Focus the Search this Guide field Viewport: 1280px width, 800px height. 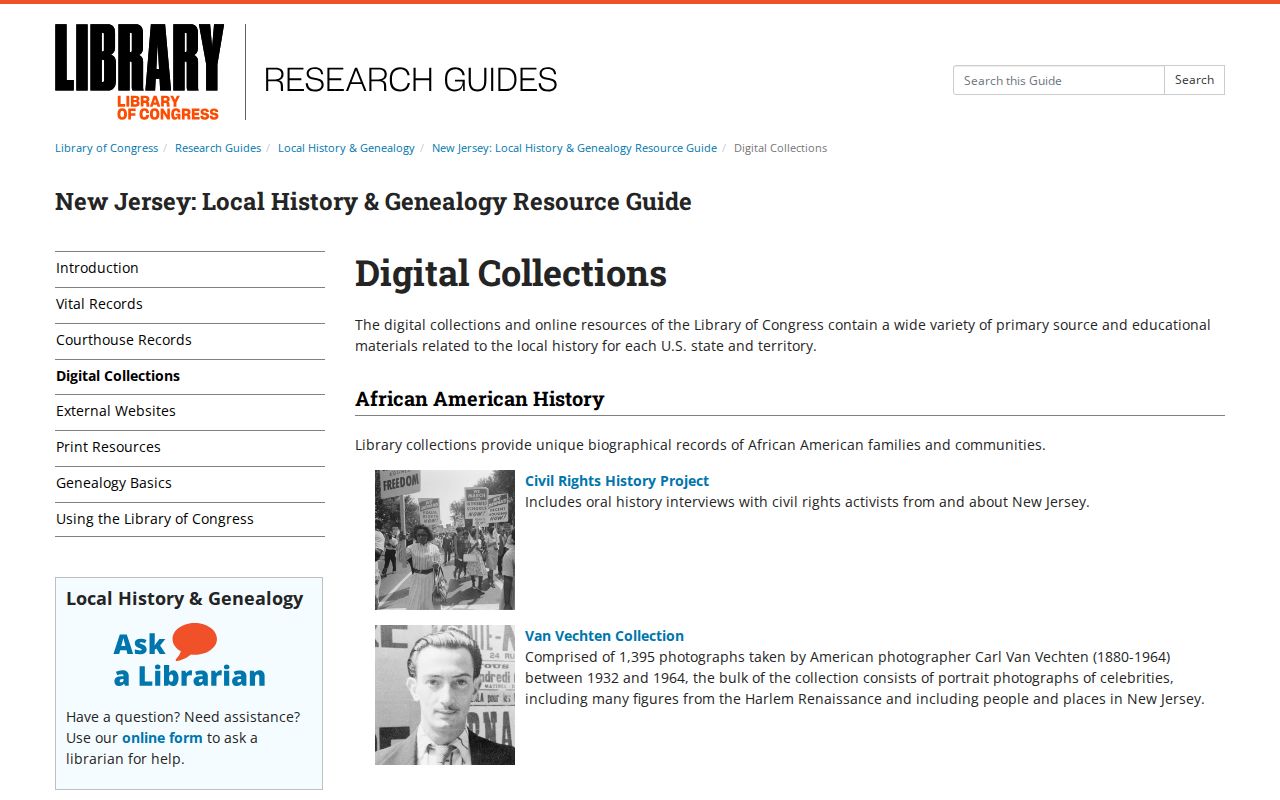tap(1058, 80)
